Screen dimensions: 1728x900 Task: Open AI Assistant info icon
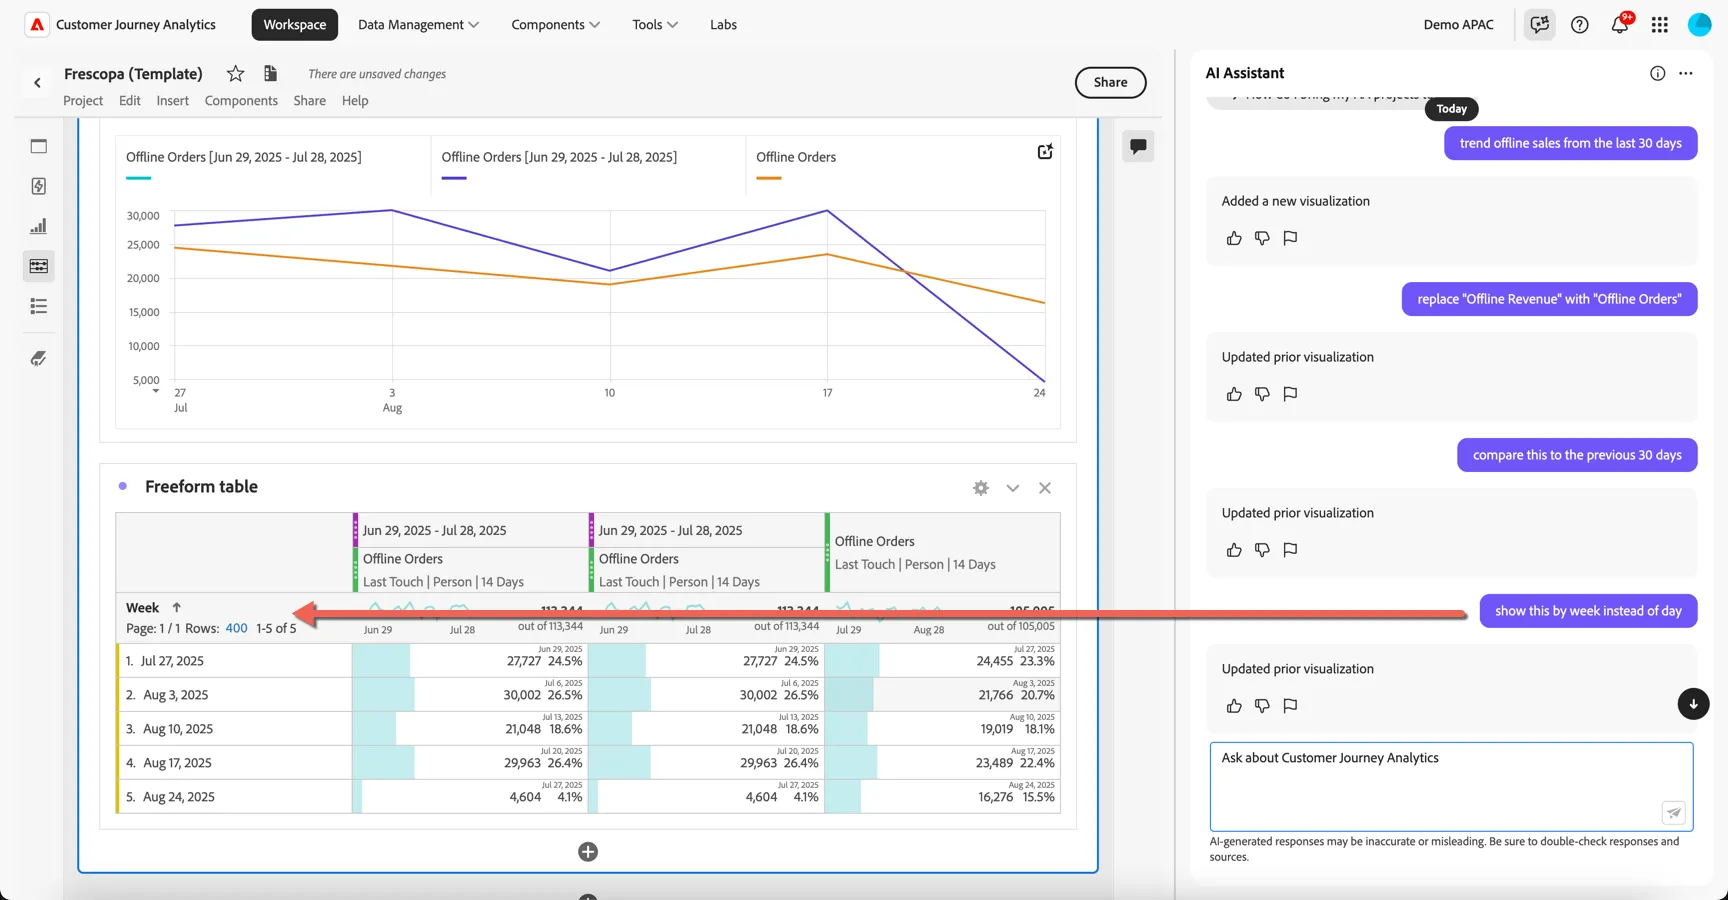point(1657,73)
